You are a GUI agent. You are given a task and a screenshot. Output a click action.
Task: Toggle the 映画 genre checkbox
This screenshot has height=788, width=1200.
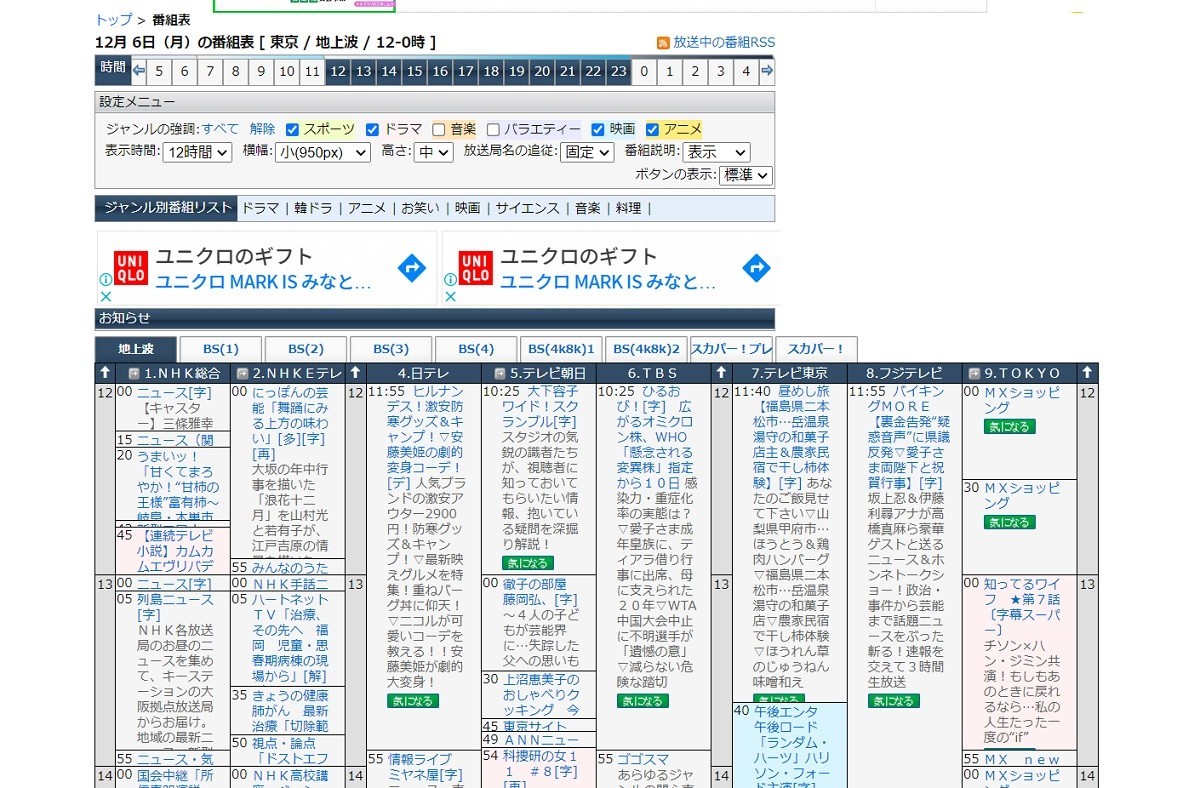point(598,129)
